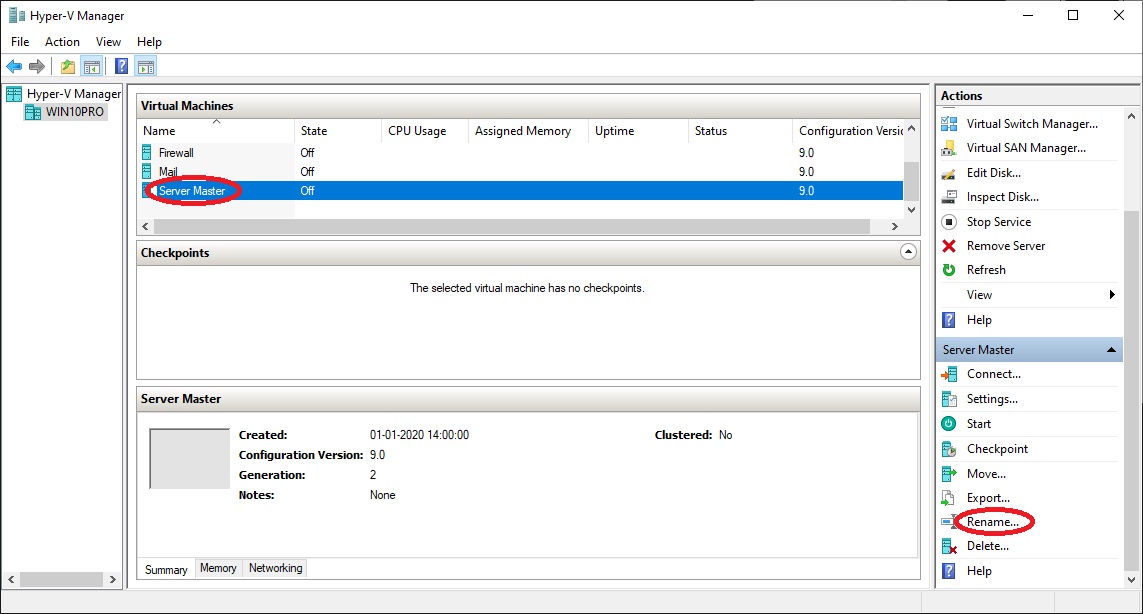Image resolution: width=1143 pixels, height=614 pixels.
Task: Click the Up one level folder icon
Action: click(68, 67)
